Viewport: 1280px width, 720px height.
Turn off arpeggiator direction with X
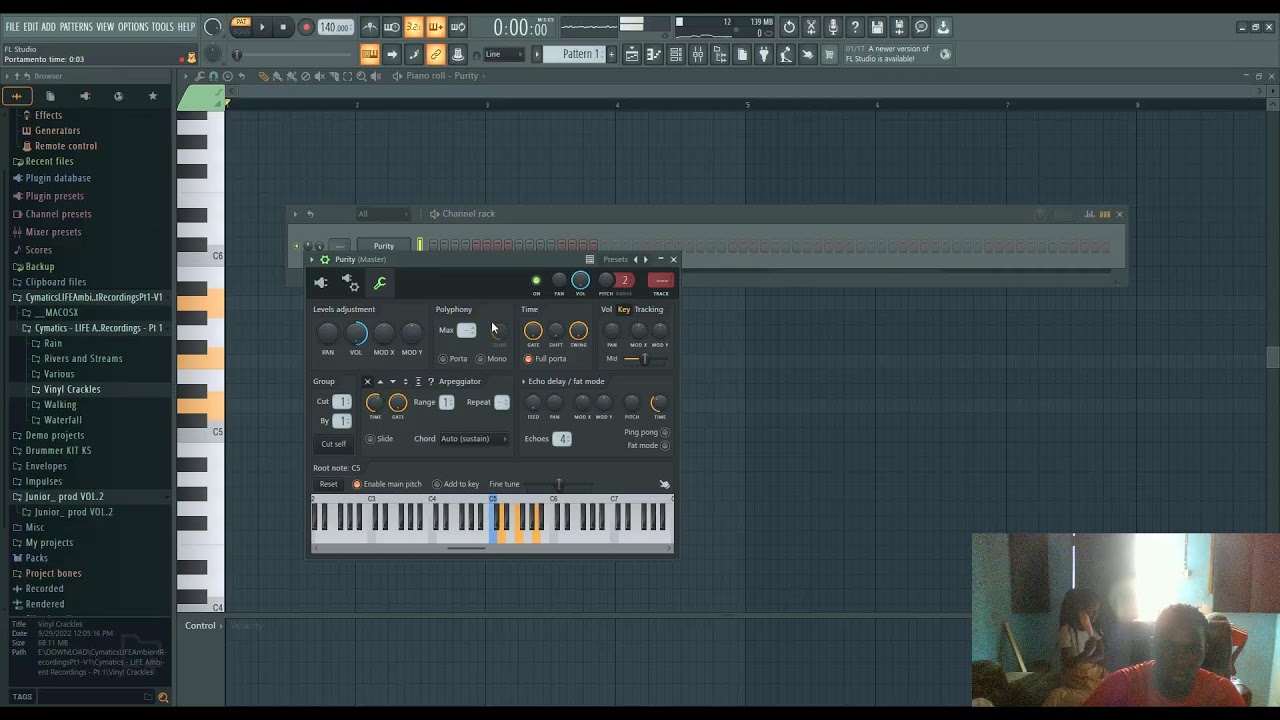(367, 381)
